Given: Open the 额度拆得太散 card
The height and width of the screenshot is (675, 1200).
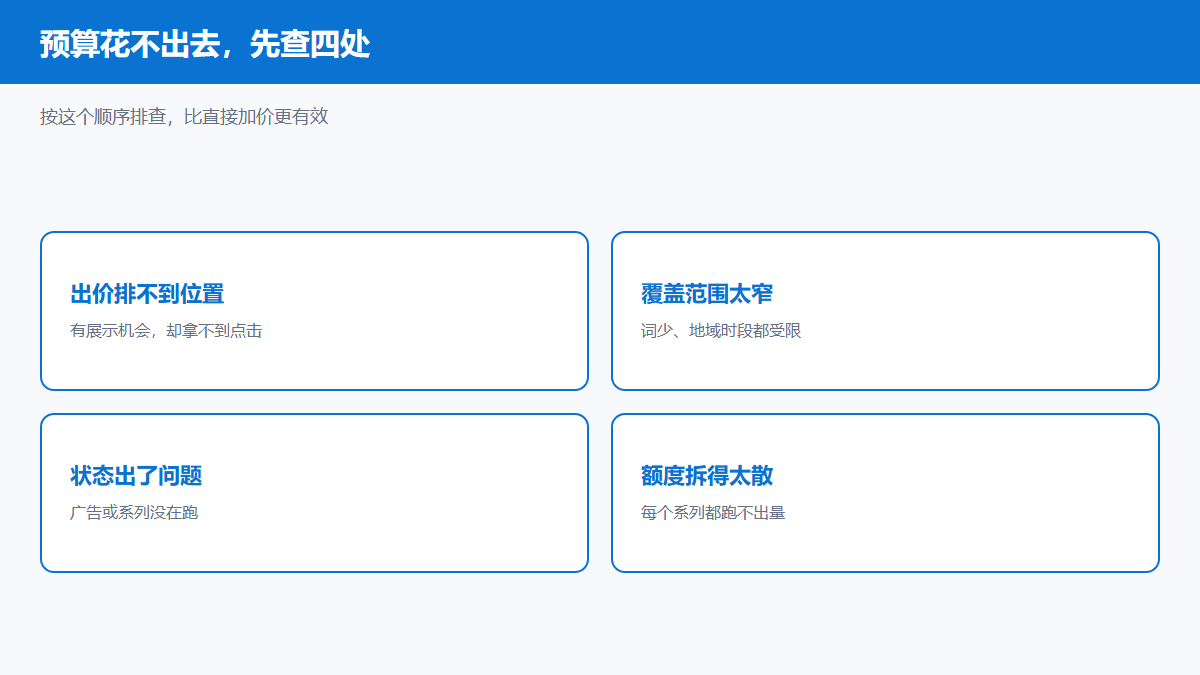Looking at the screenshot, I should click(x=885, y=493).
